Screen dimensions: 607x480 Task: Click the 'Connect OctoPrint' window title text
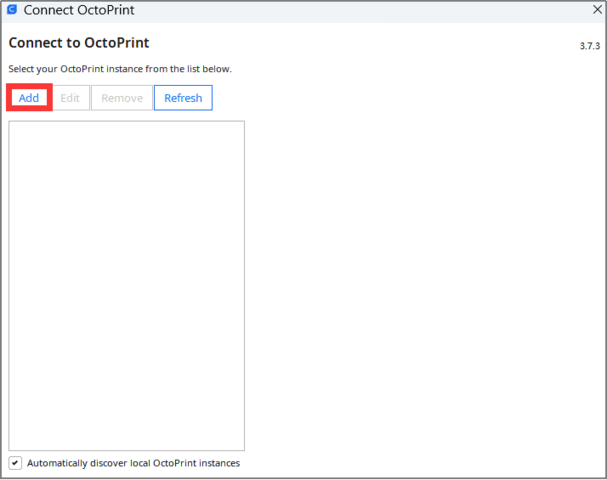[78, 11]
